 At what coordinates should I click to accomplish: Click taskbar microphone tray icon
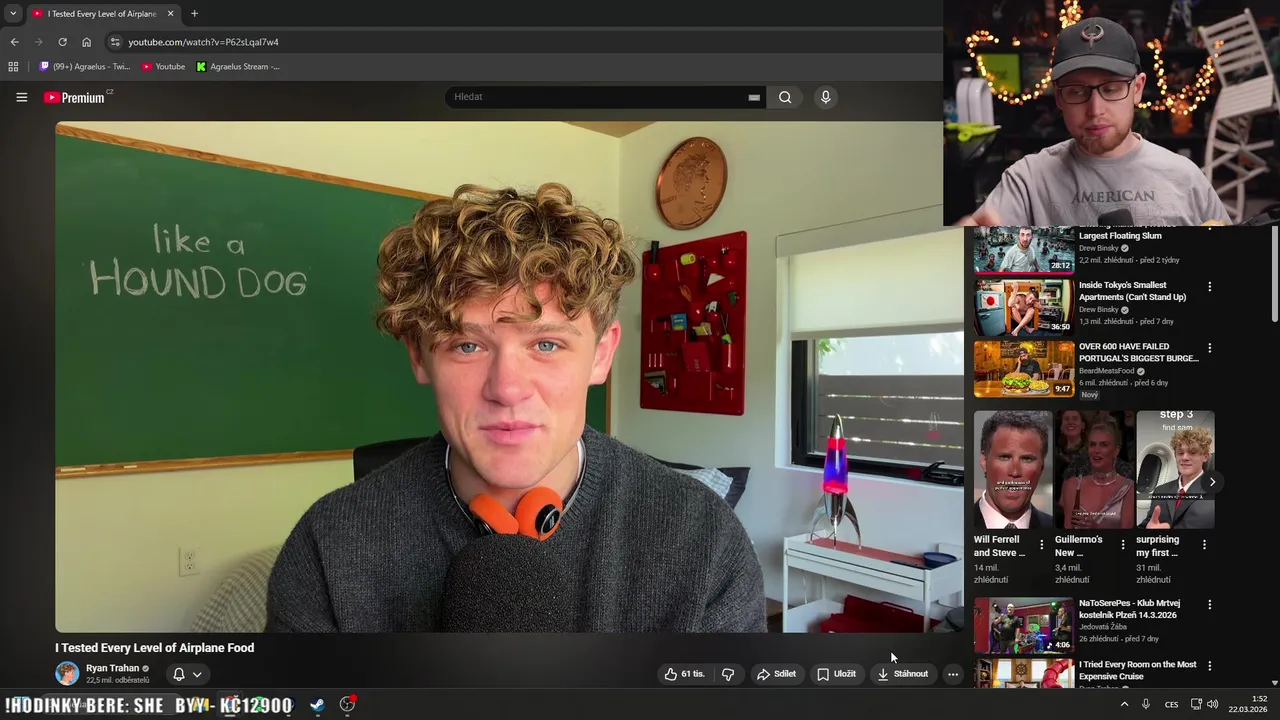coord(1146,705)
